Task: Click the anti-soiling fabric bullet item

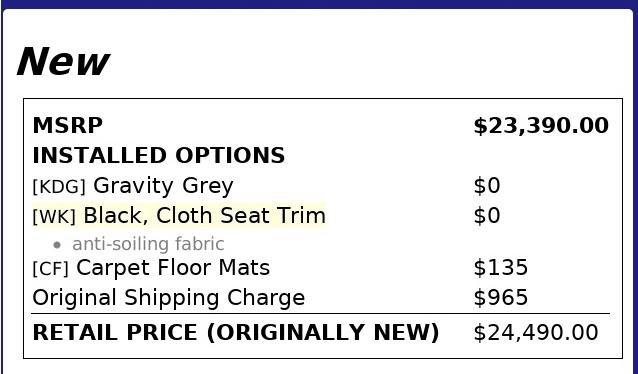Action: (x=148, y=244)
